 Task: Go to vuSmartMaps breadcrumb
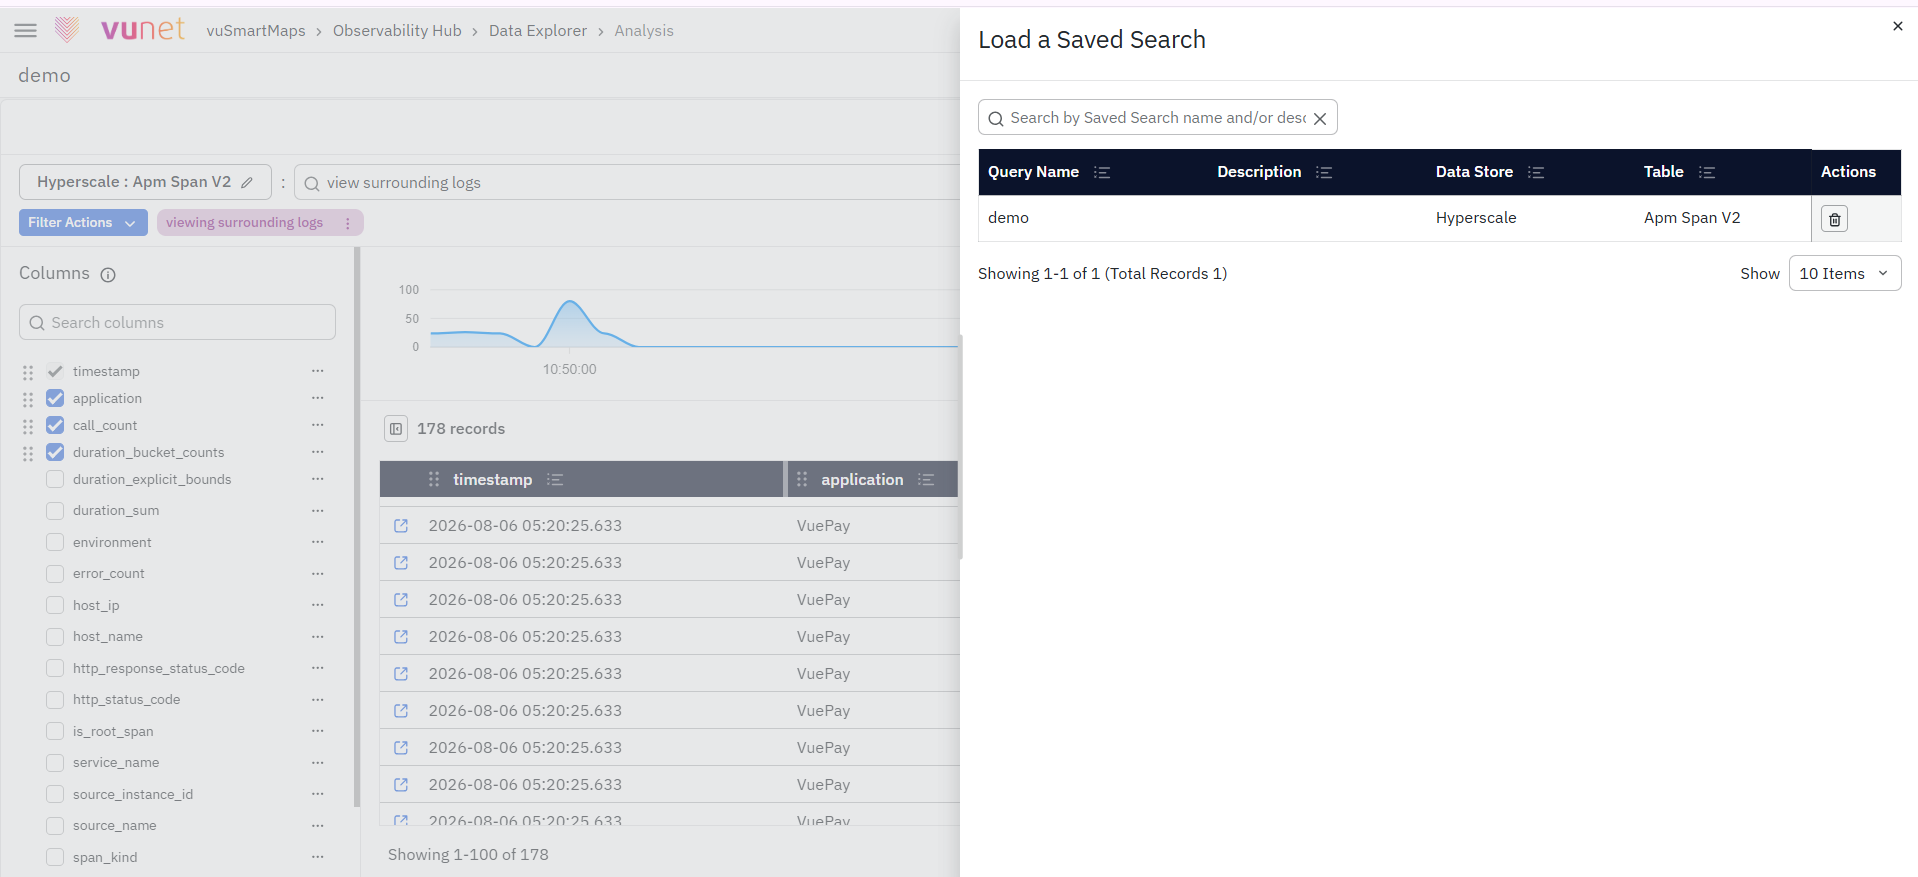point(256,31)
